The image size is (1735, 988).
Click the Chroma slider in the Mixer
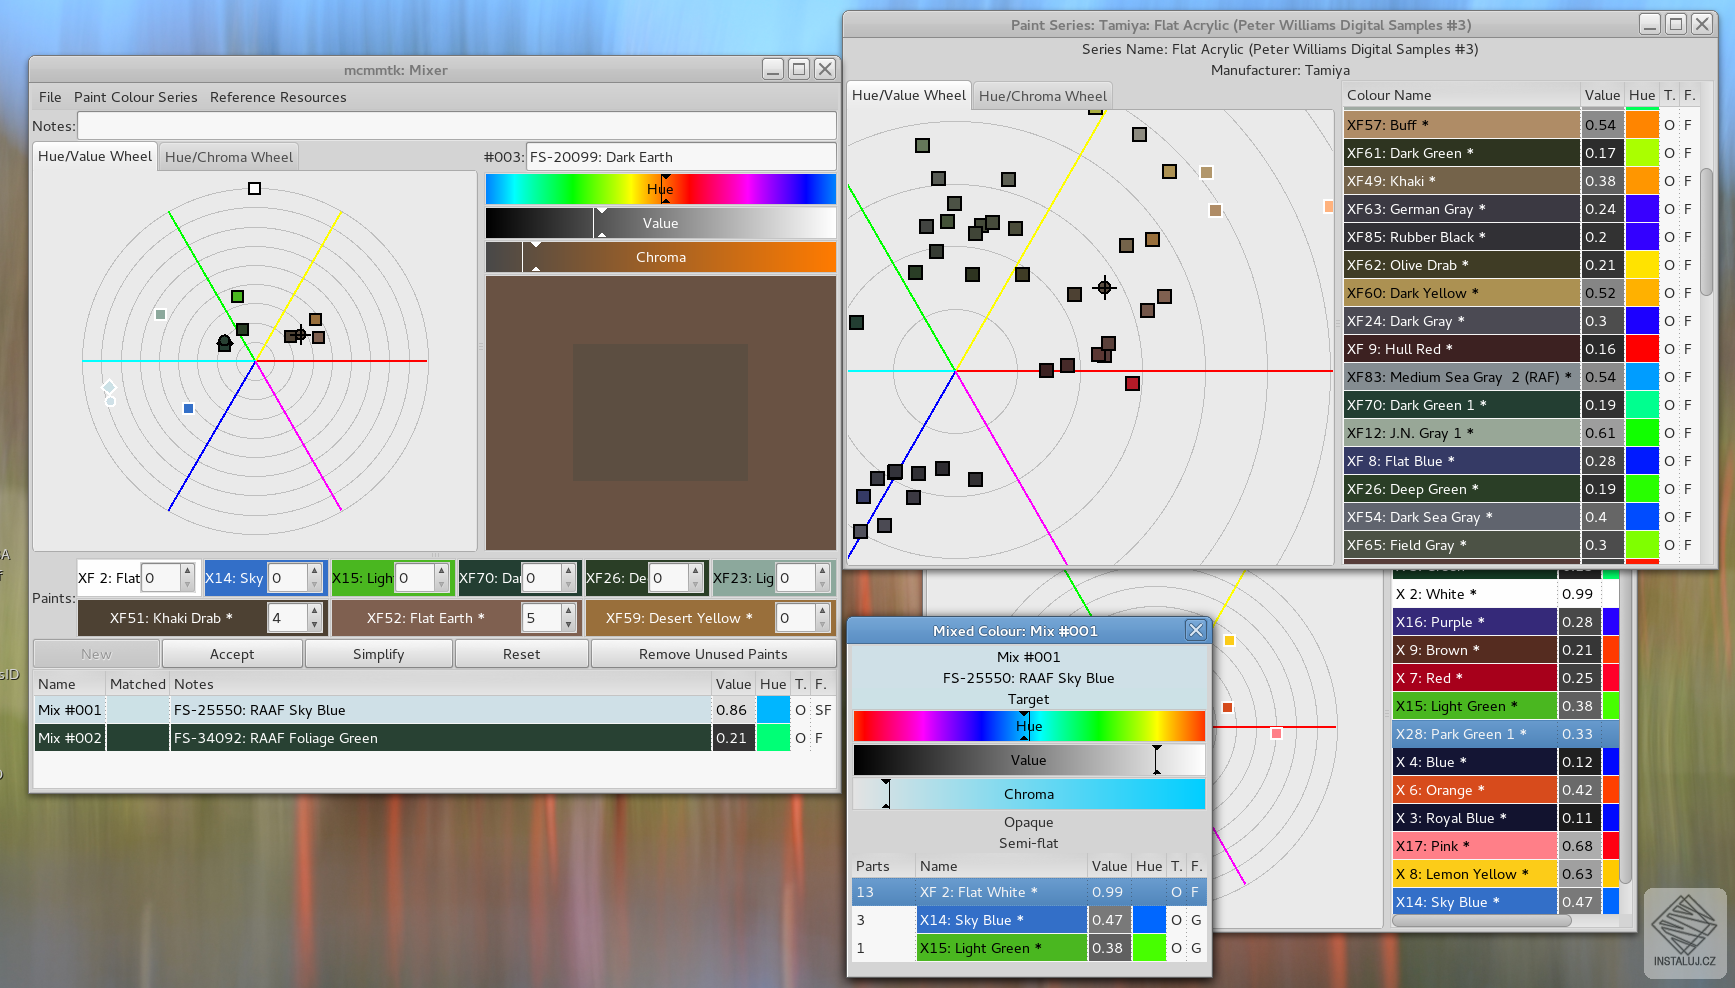(660, 257)
